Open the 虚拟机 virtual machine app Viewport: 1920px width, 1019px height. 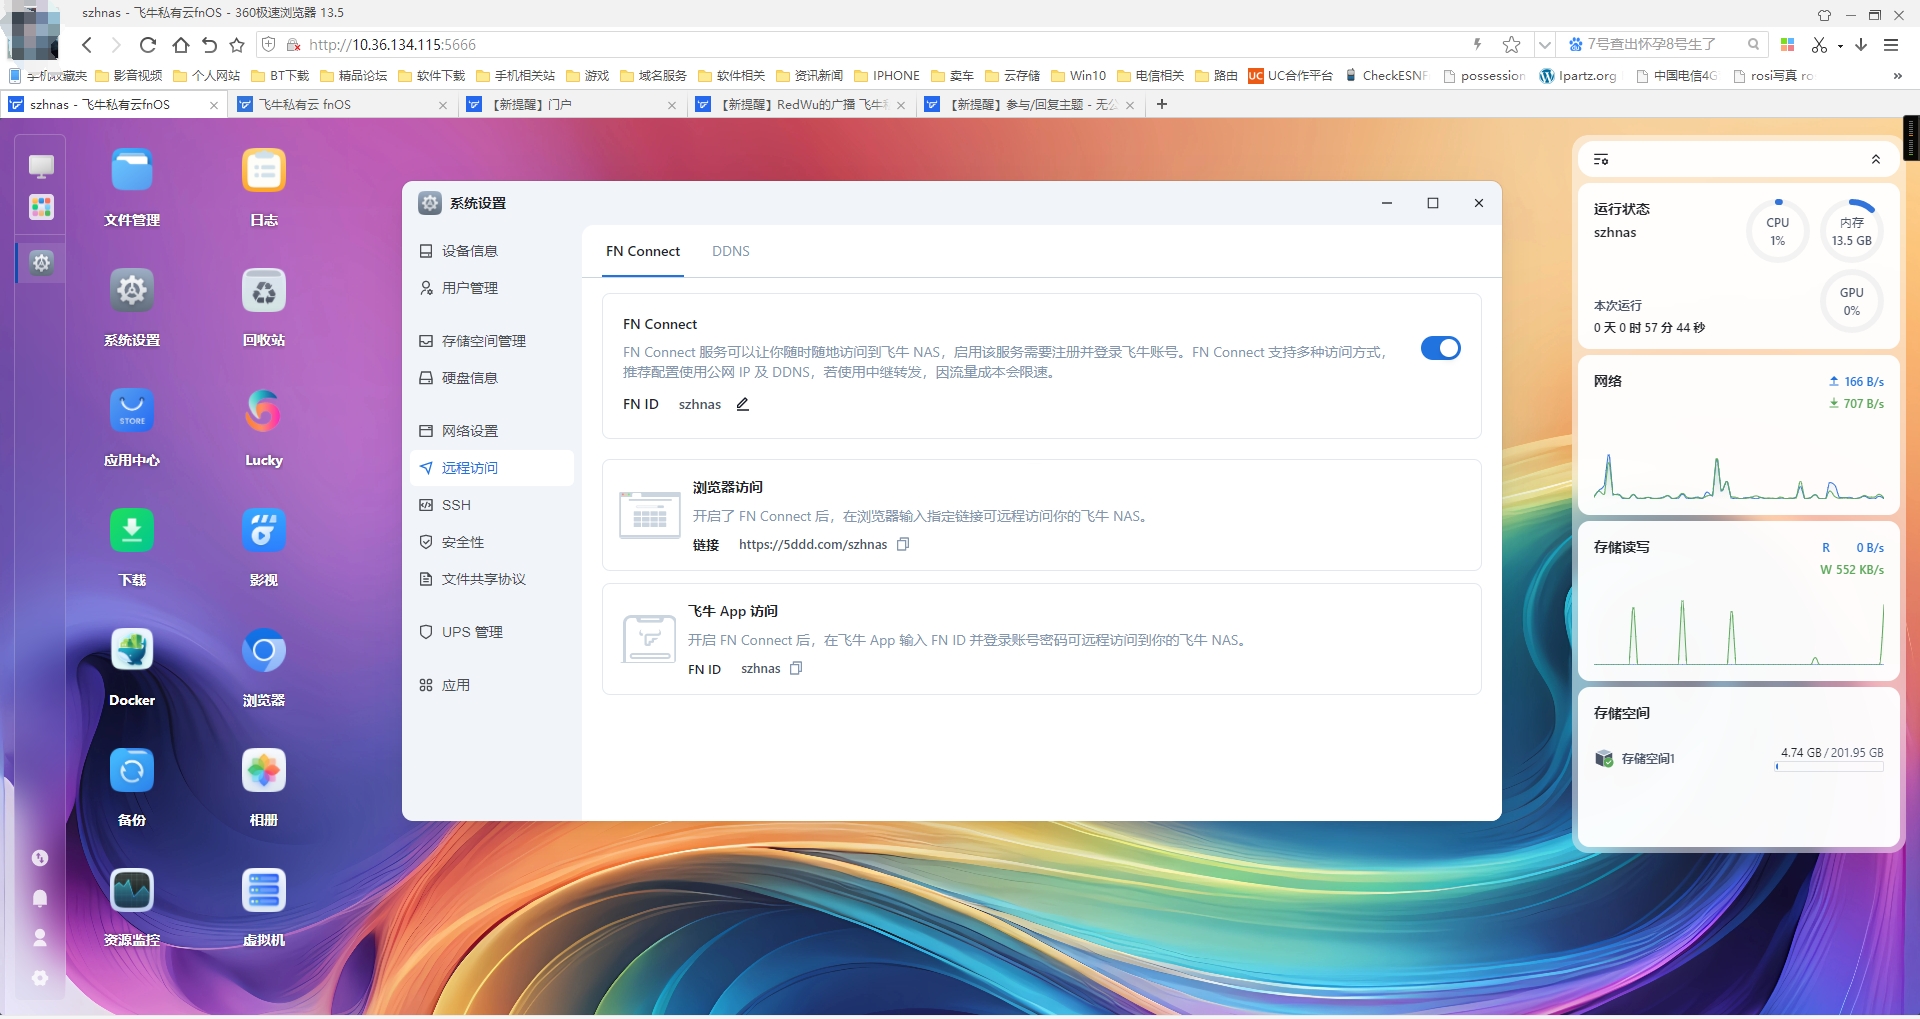264,891
